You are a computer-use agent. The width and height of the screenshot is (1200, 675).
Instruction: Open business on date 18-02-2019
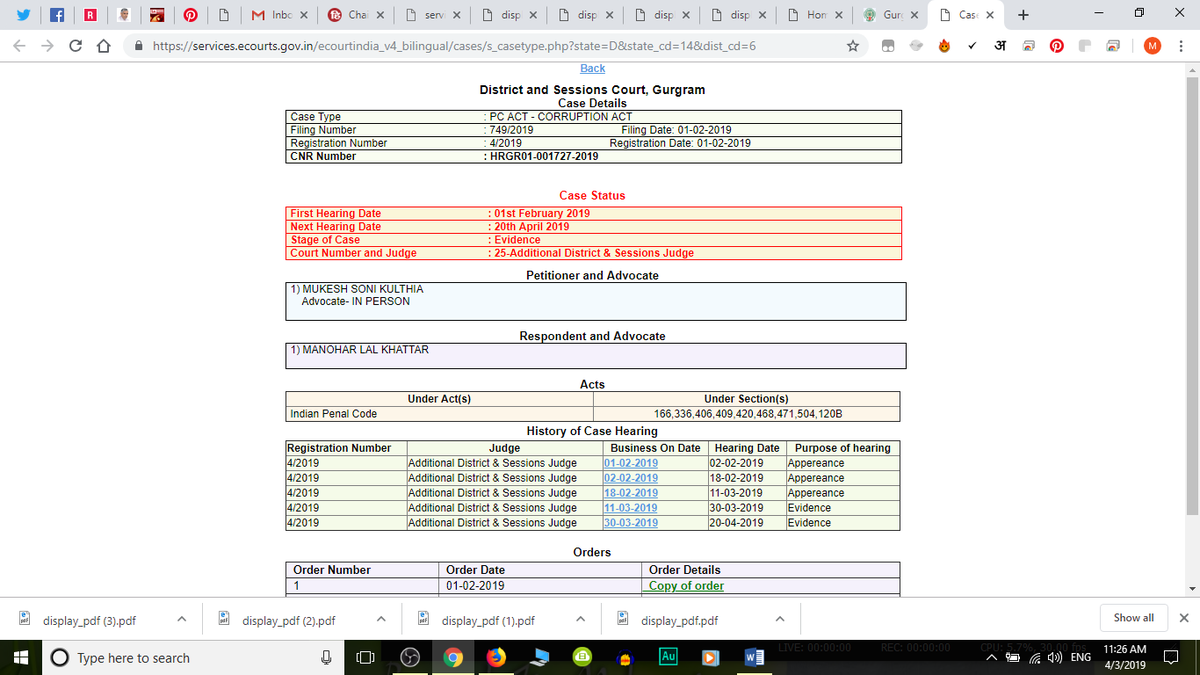click(x=632, y=493)
